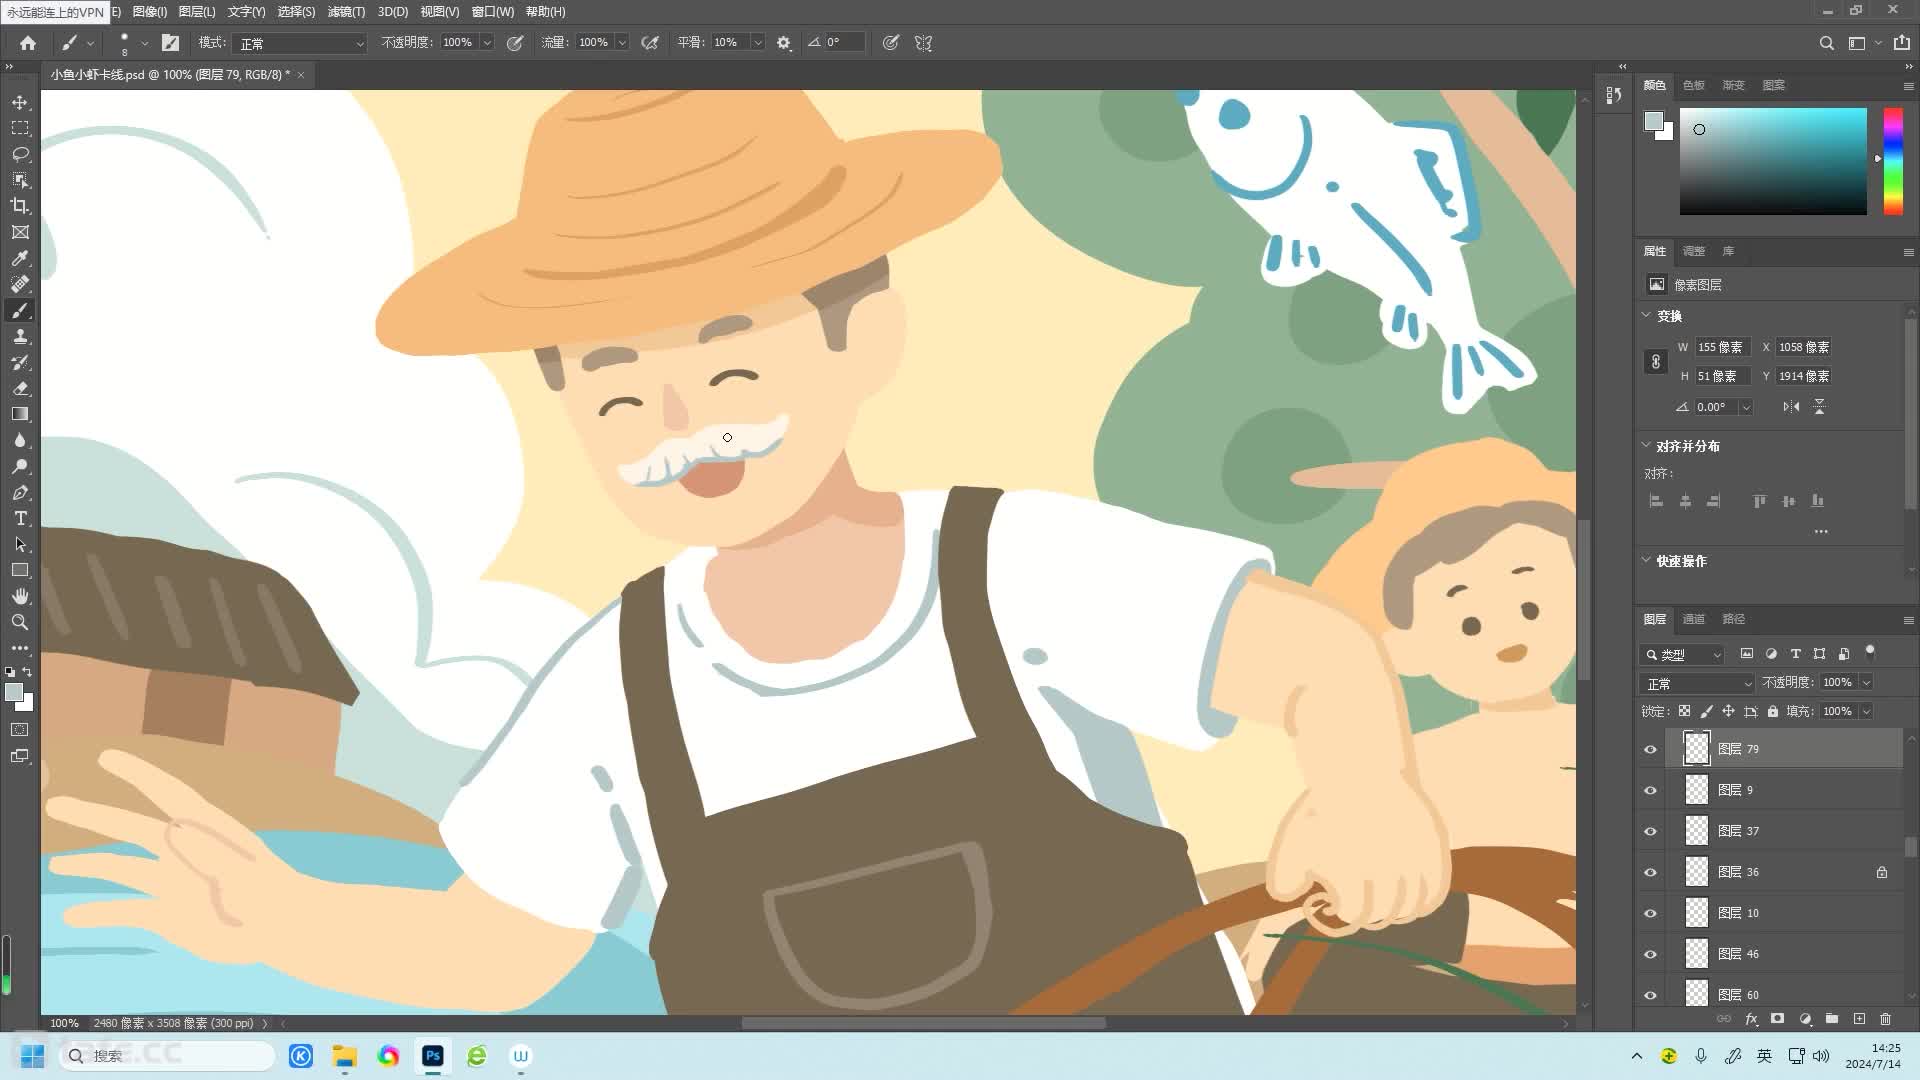Image resolution: width=1920 pixels, height=1080 pixels.
Task: Hide layer 图层 60
Action: (1650, 995)
